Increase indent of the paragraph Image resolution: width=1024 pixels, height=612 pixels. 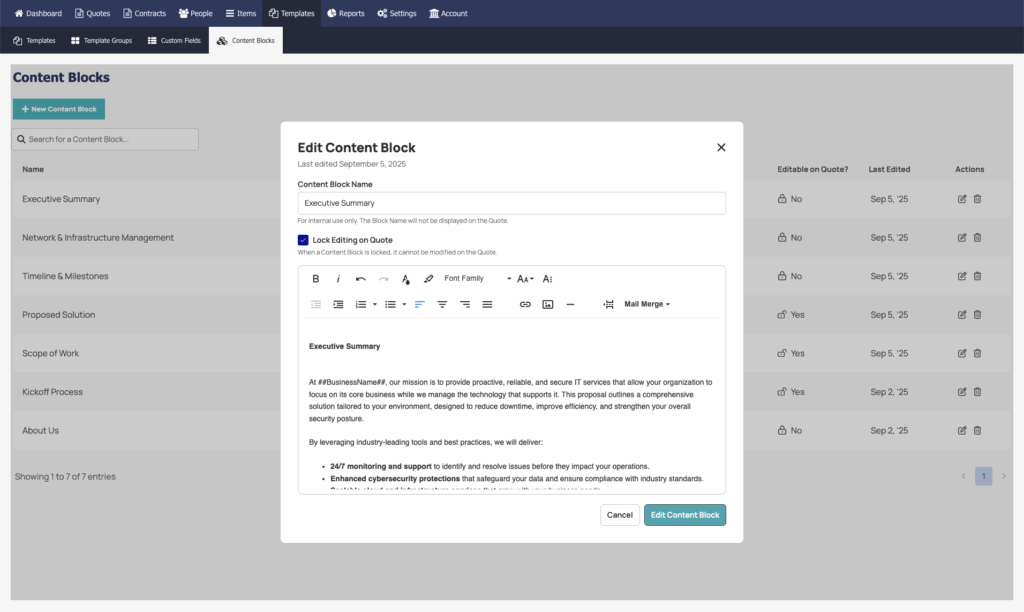pyautogui.click(x=338, y=304)
